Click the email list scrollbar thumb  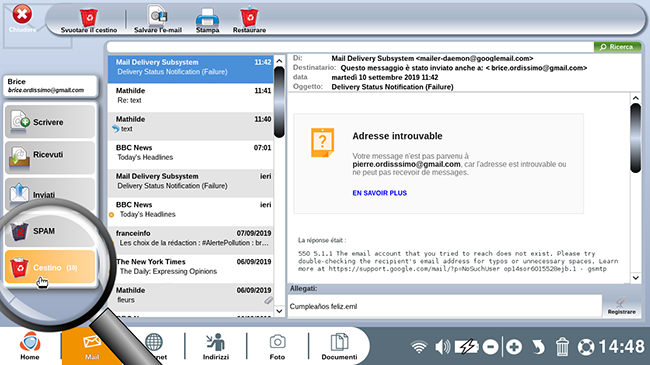279,102
